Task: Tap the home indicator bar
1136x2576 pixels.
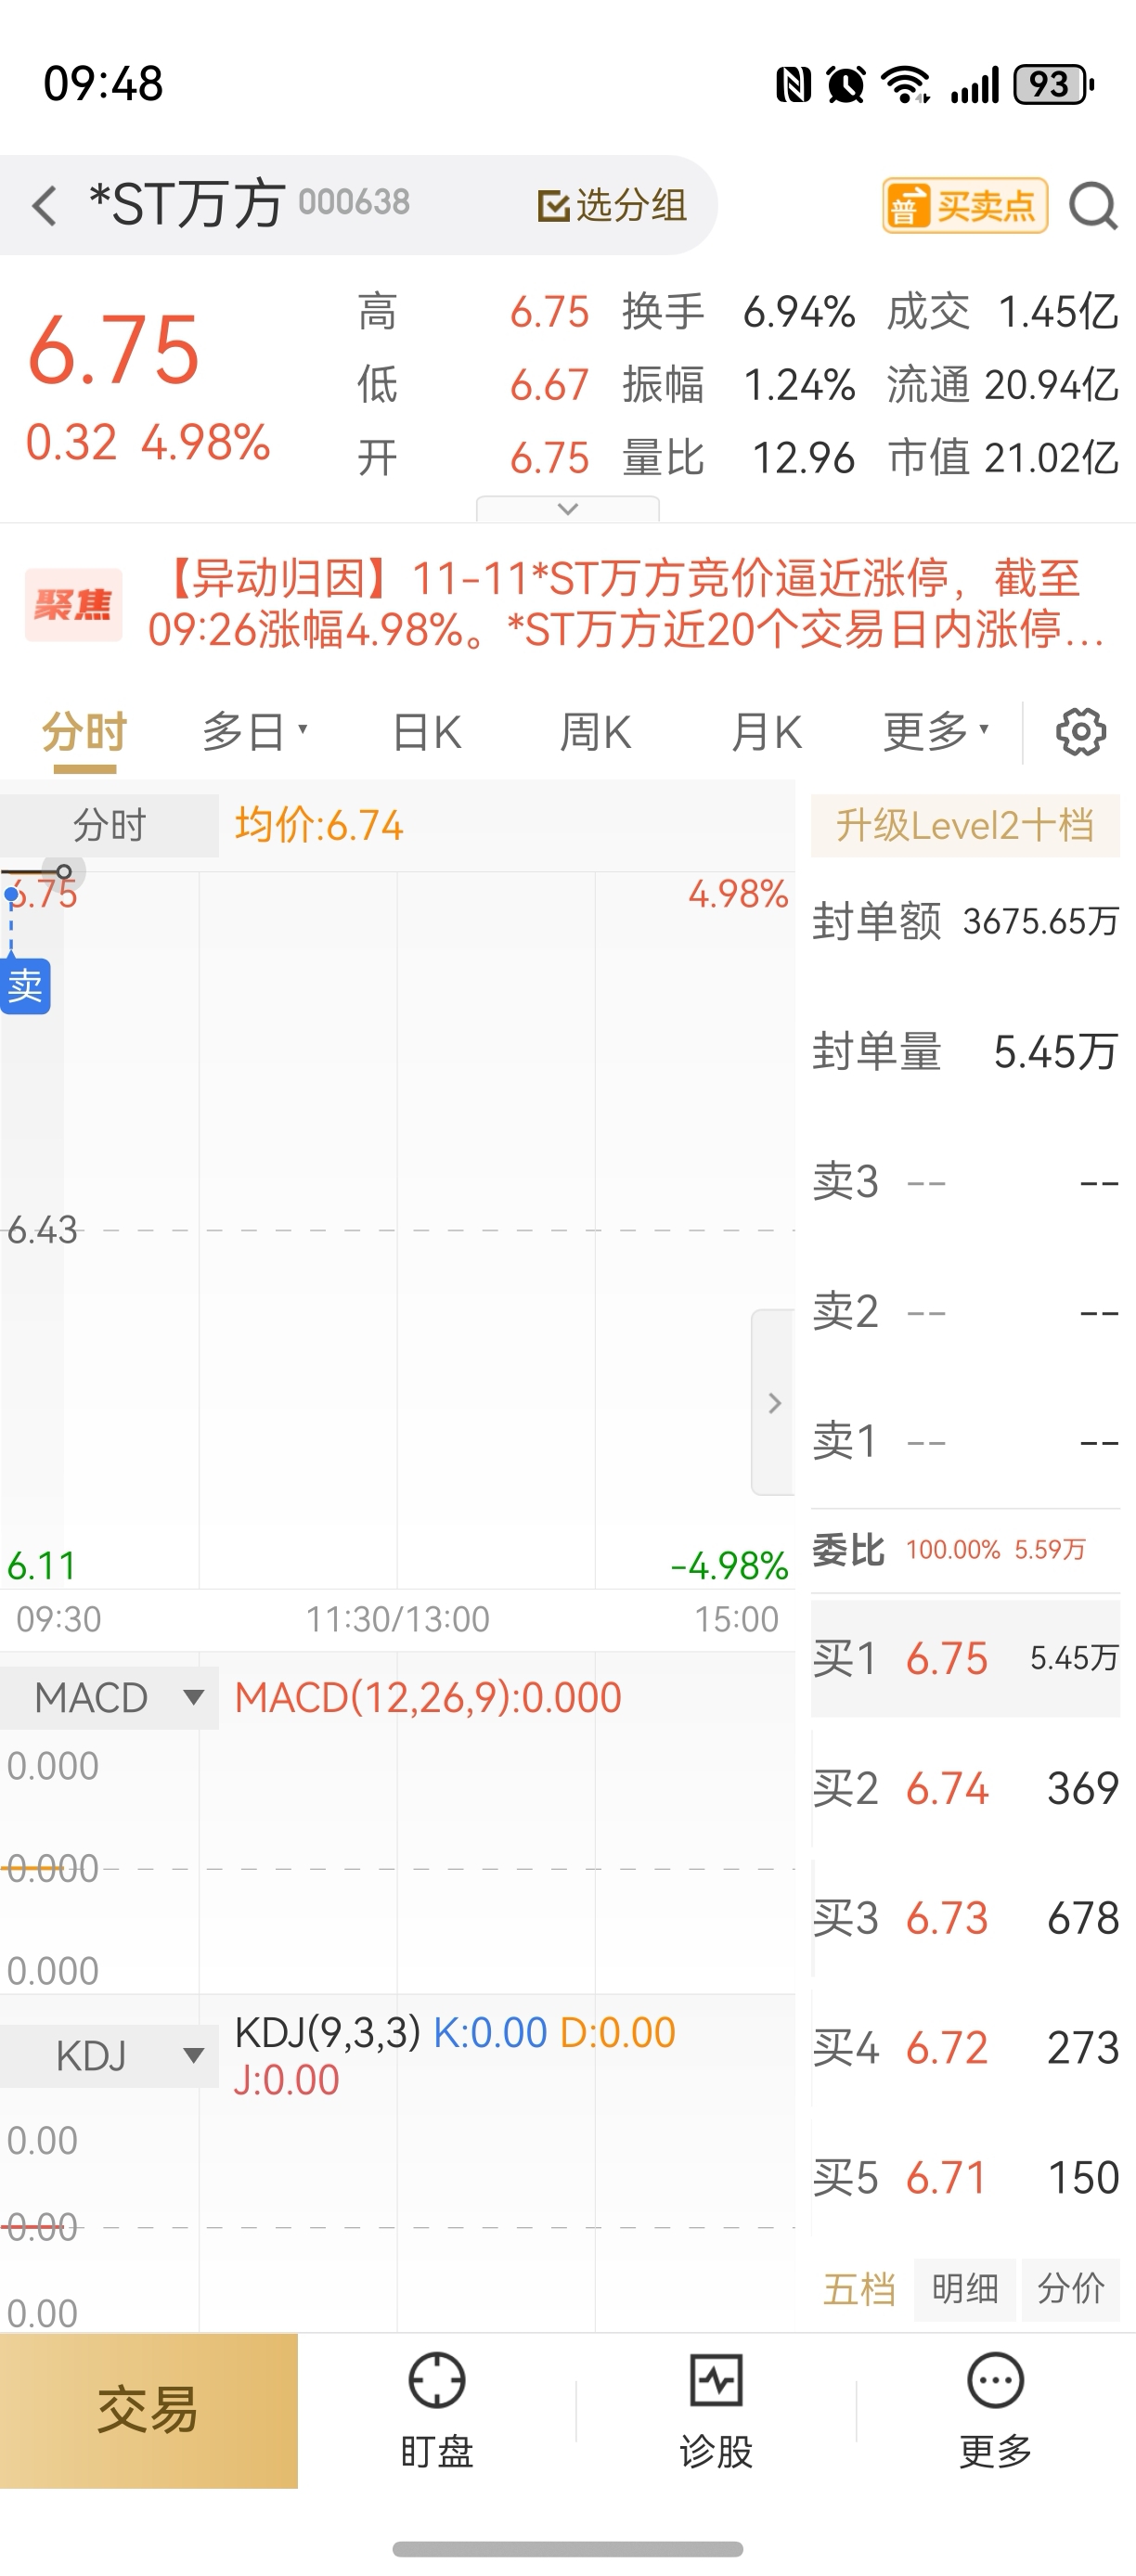Action: 568,2549
